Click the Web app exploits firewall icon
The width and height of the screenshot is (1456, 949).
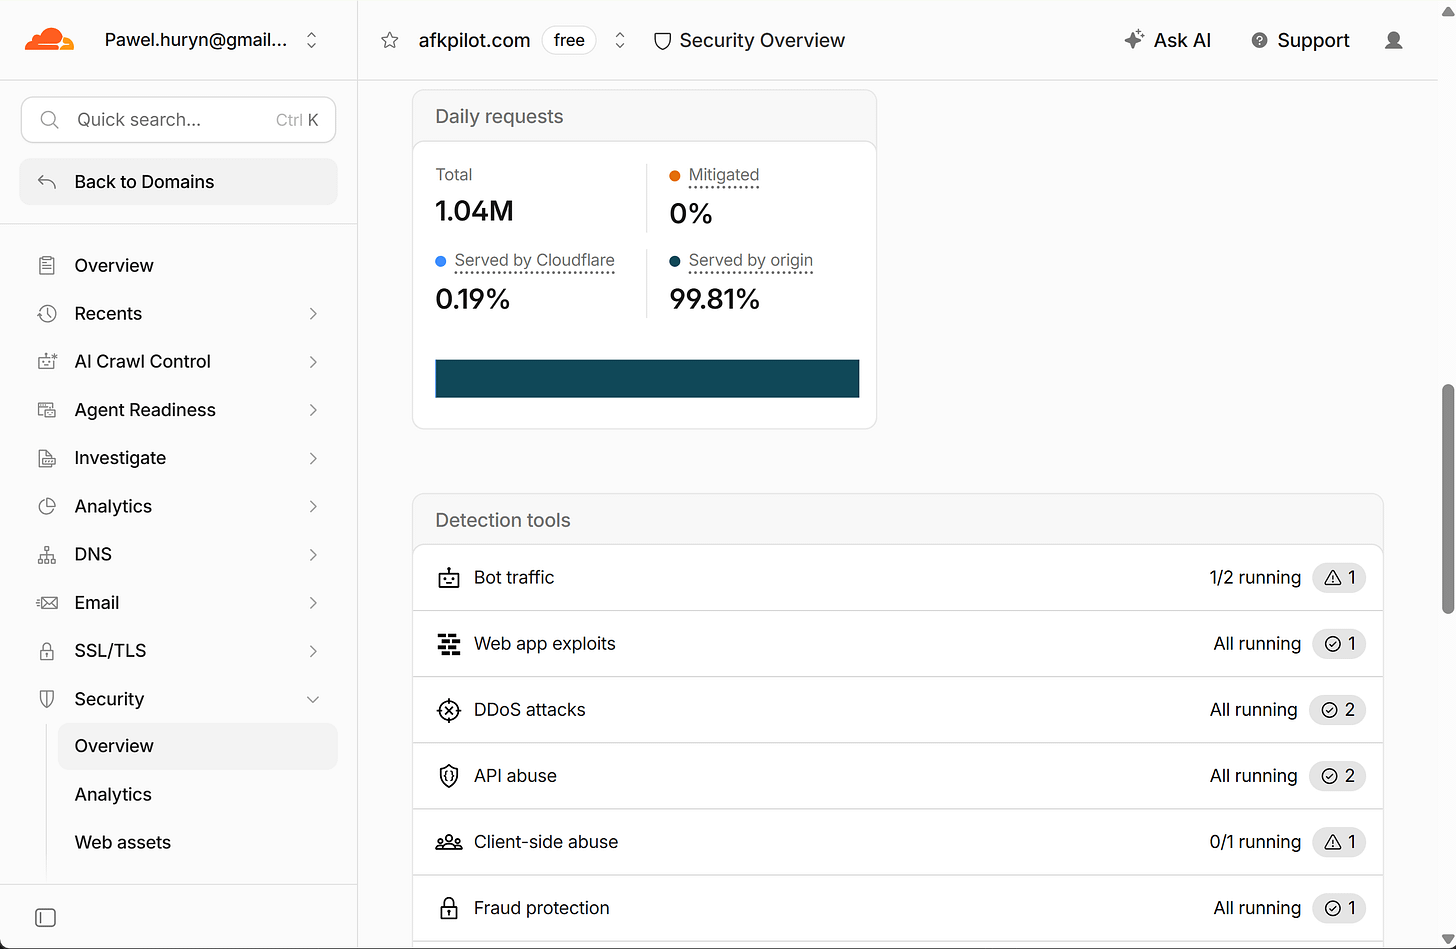coord(449,643)
